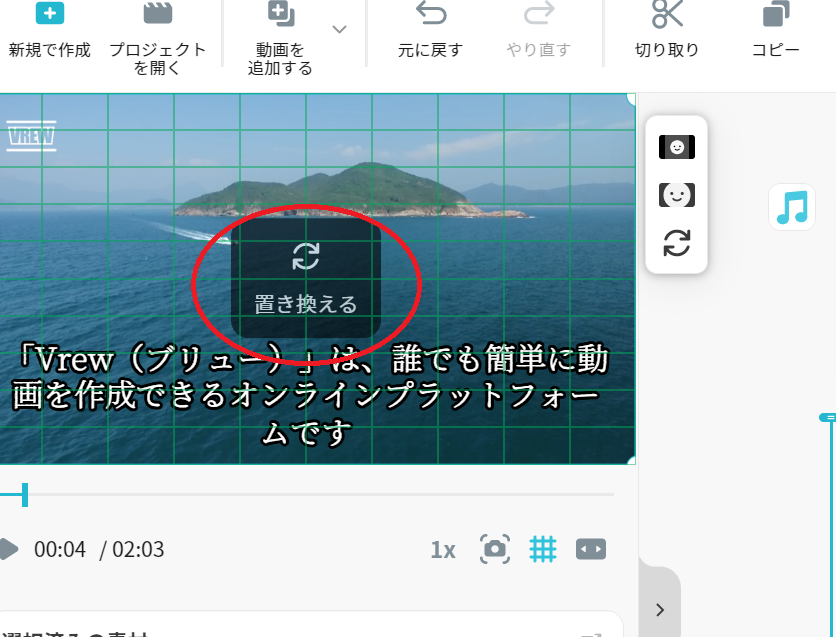This screenshot has width=836, height=637.
Task: Click the 置き換える overlay button on the video
Action: coord(306,278)
